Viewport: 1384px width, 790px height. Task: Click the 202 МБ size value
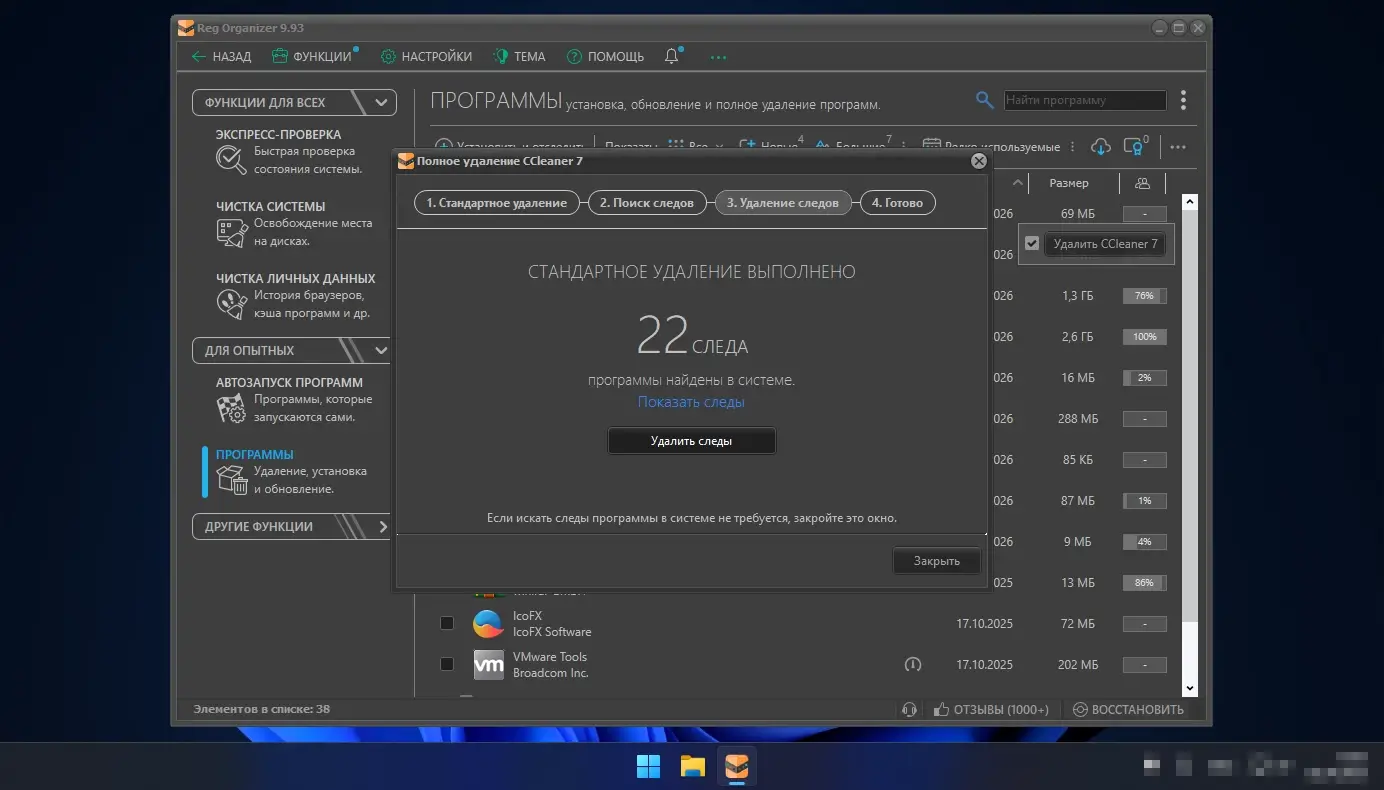[x=1077, y=664]
